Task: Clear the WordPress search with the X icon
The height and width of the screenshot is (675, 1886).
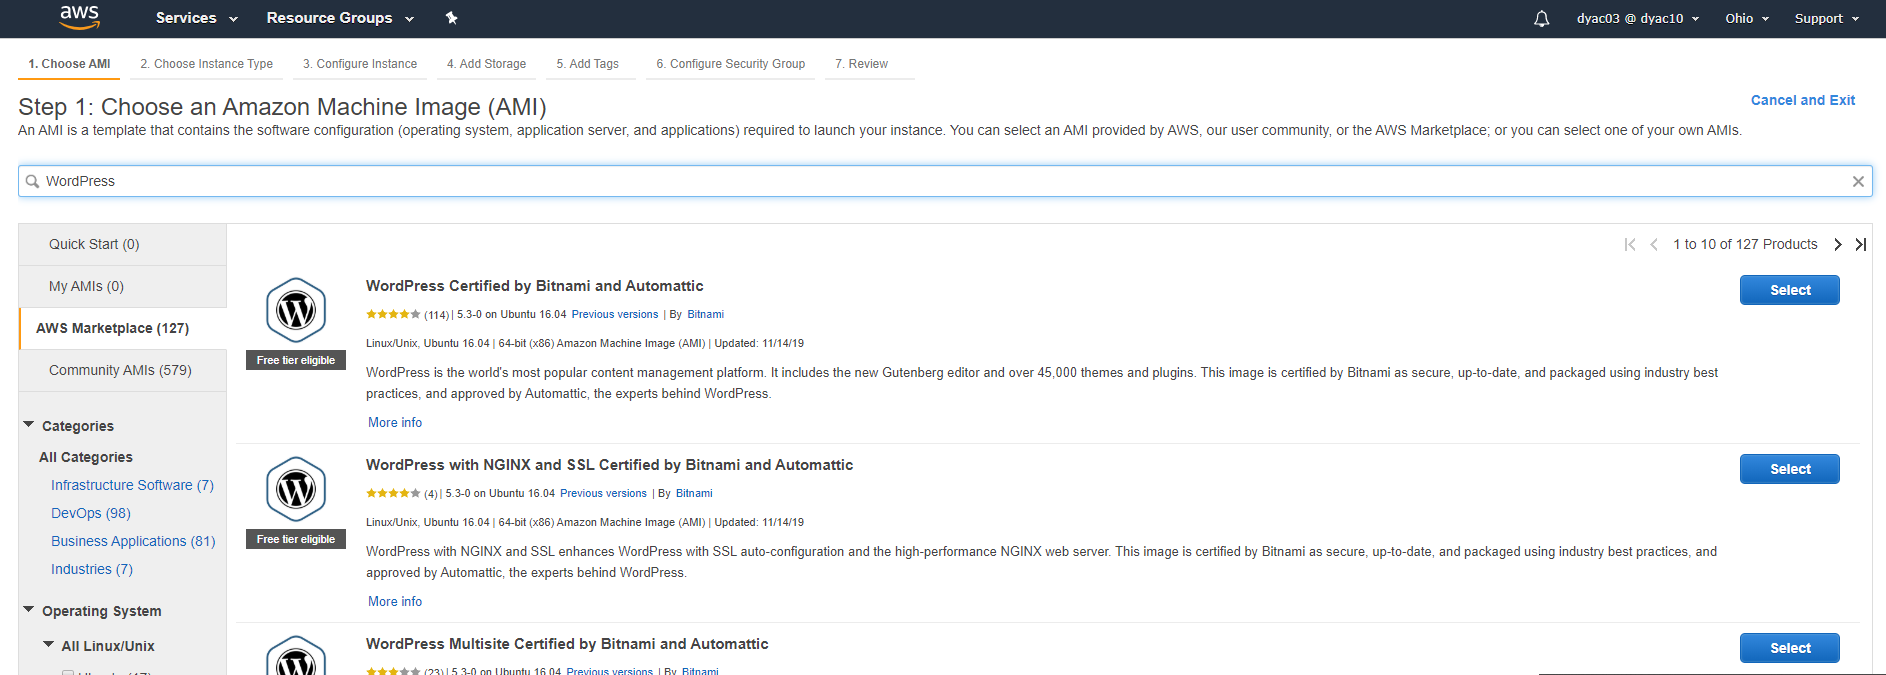Action: tap(1858, 181)
